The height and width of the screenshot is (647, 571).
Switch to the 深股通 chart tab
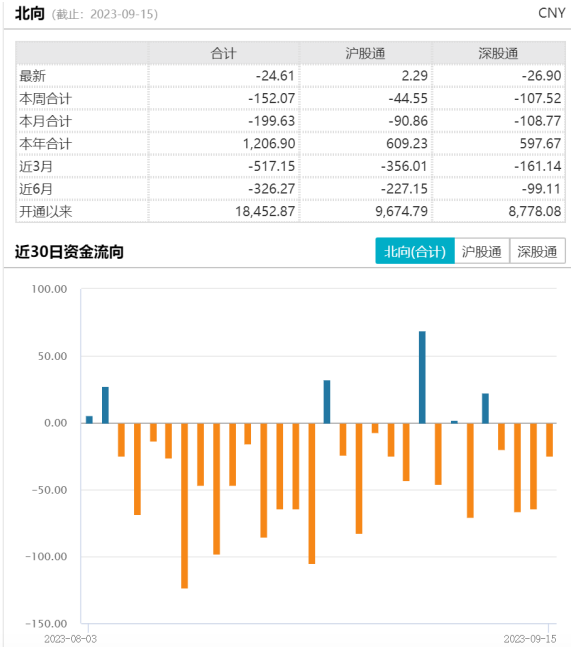click(537, 251)
